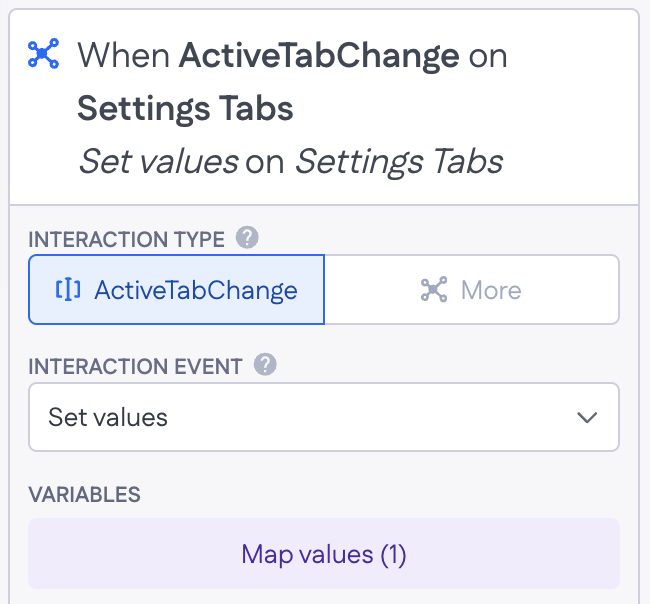
Task: Click the bold ActiveTabChange text in the header
Action: pos(319,56)
